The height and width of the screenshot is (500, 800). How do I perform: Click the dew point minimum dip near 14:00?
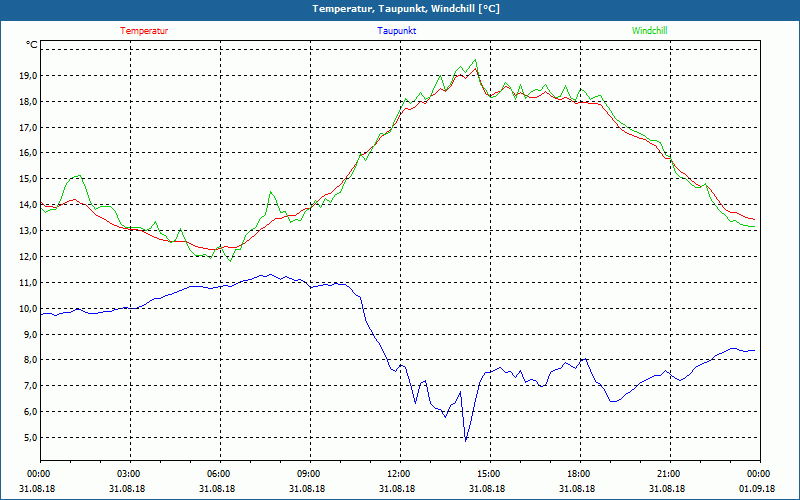point(465,440)
